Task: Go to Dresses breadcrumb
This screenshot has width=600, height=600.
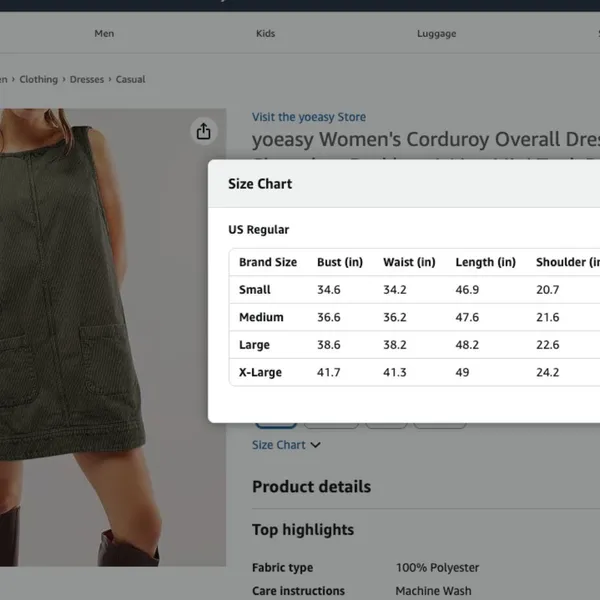Action: point(87,79)
